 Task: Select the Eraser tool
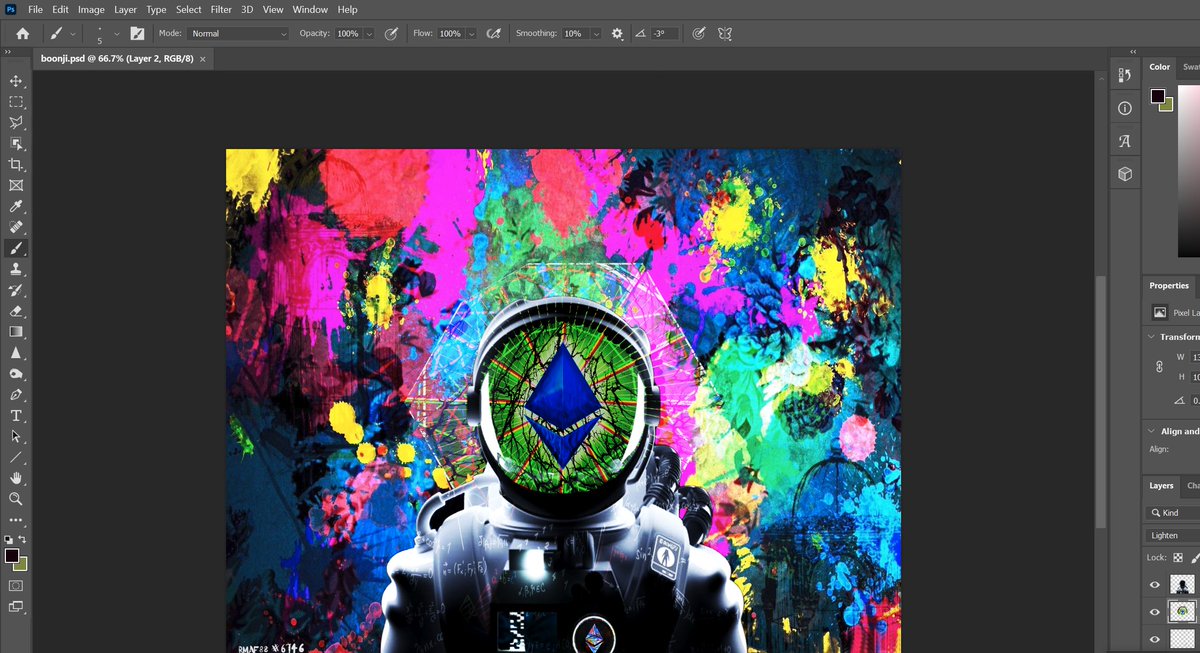(16, 312)
